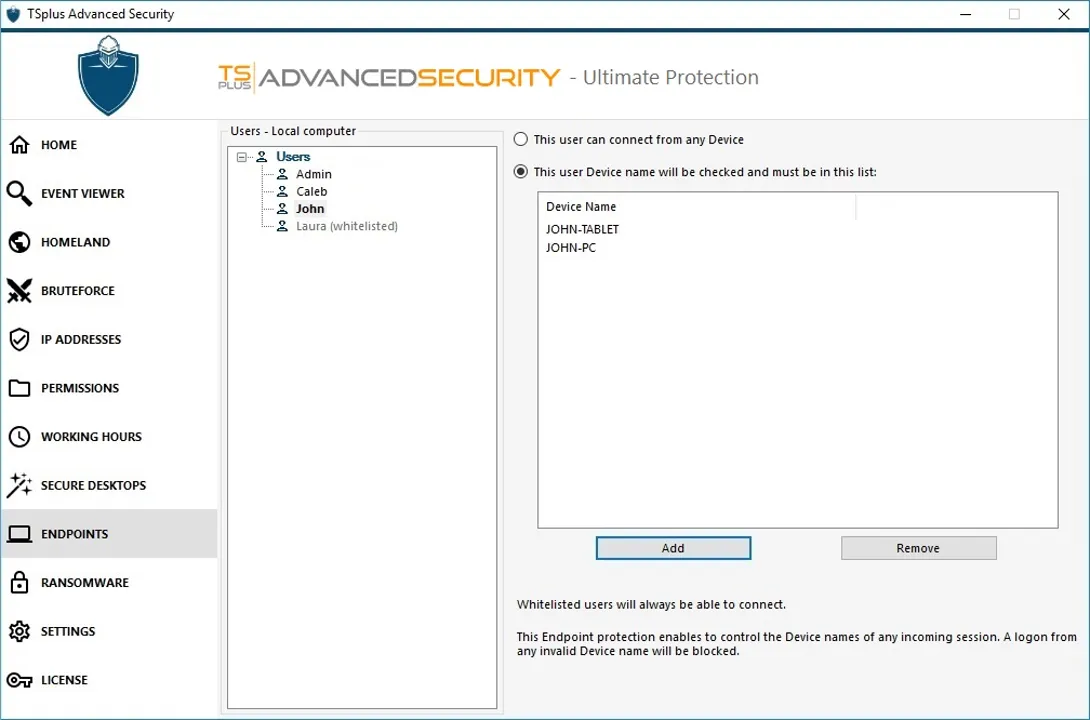Select user Admin in the tree
The height and width of the screenshot is (720, 1090).
[x=314, y=174]
